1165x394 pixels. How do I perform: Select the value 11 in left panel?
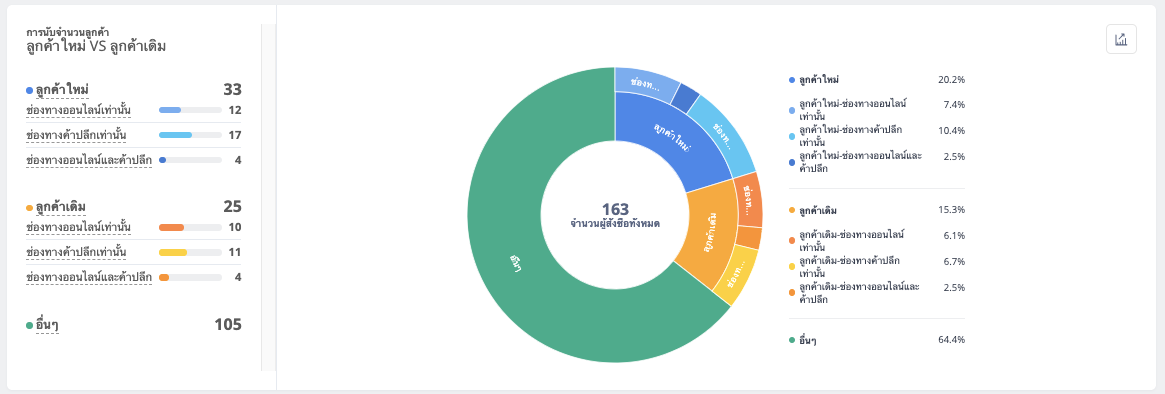[x=235, y=252]
